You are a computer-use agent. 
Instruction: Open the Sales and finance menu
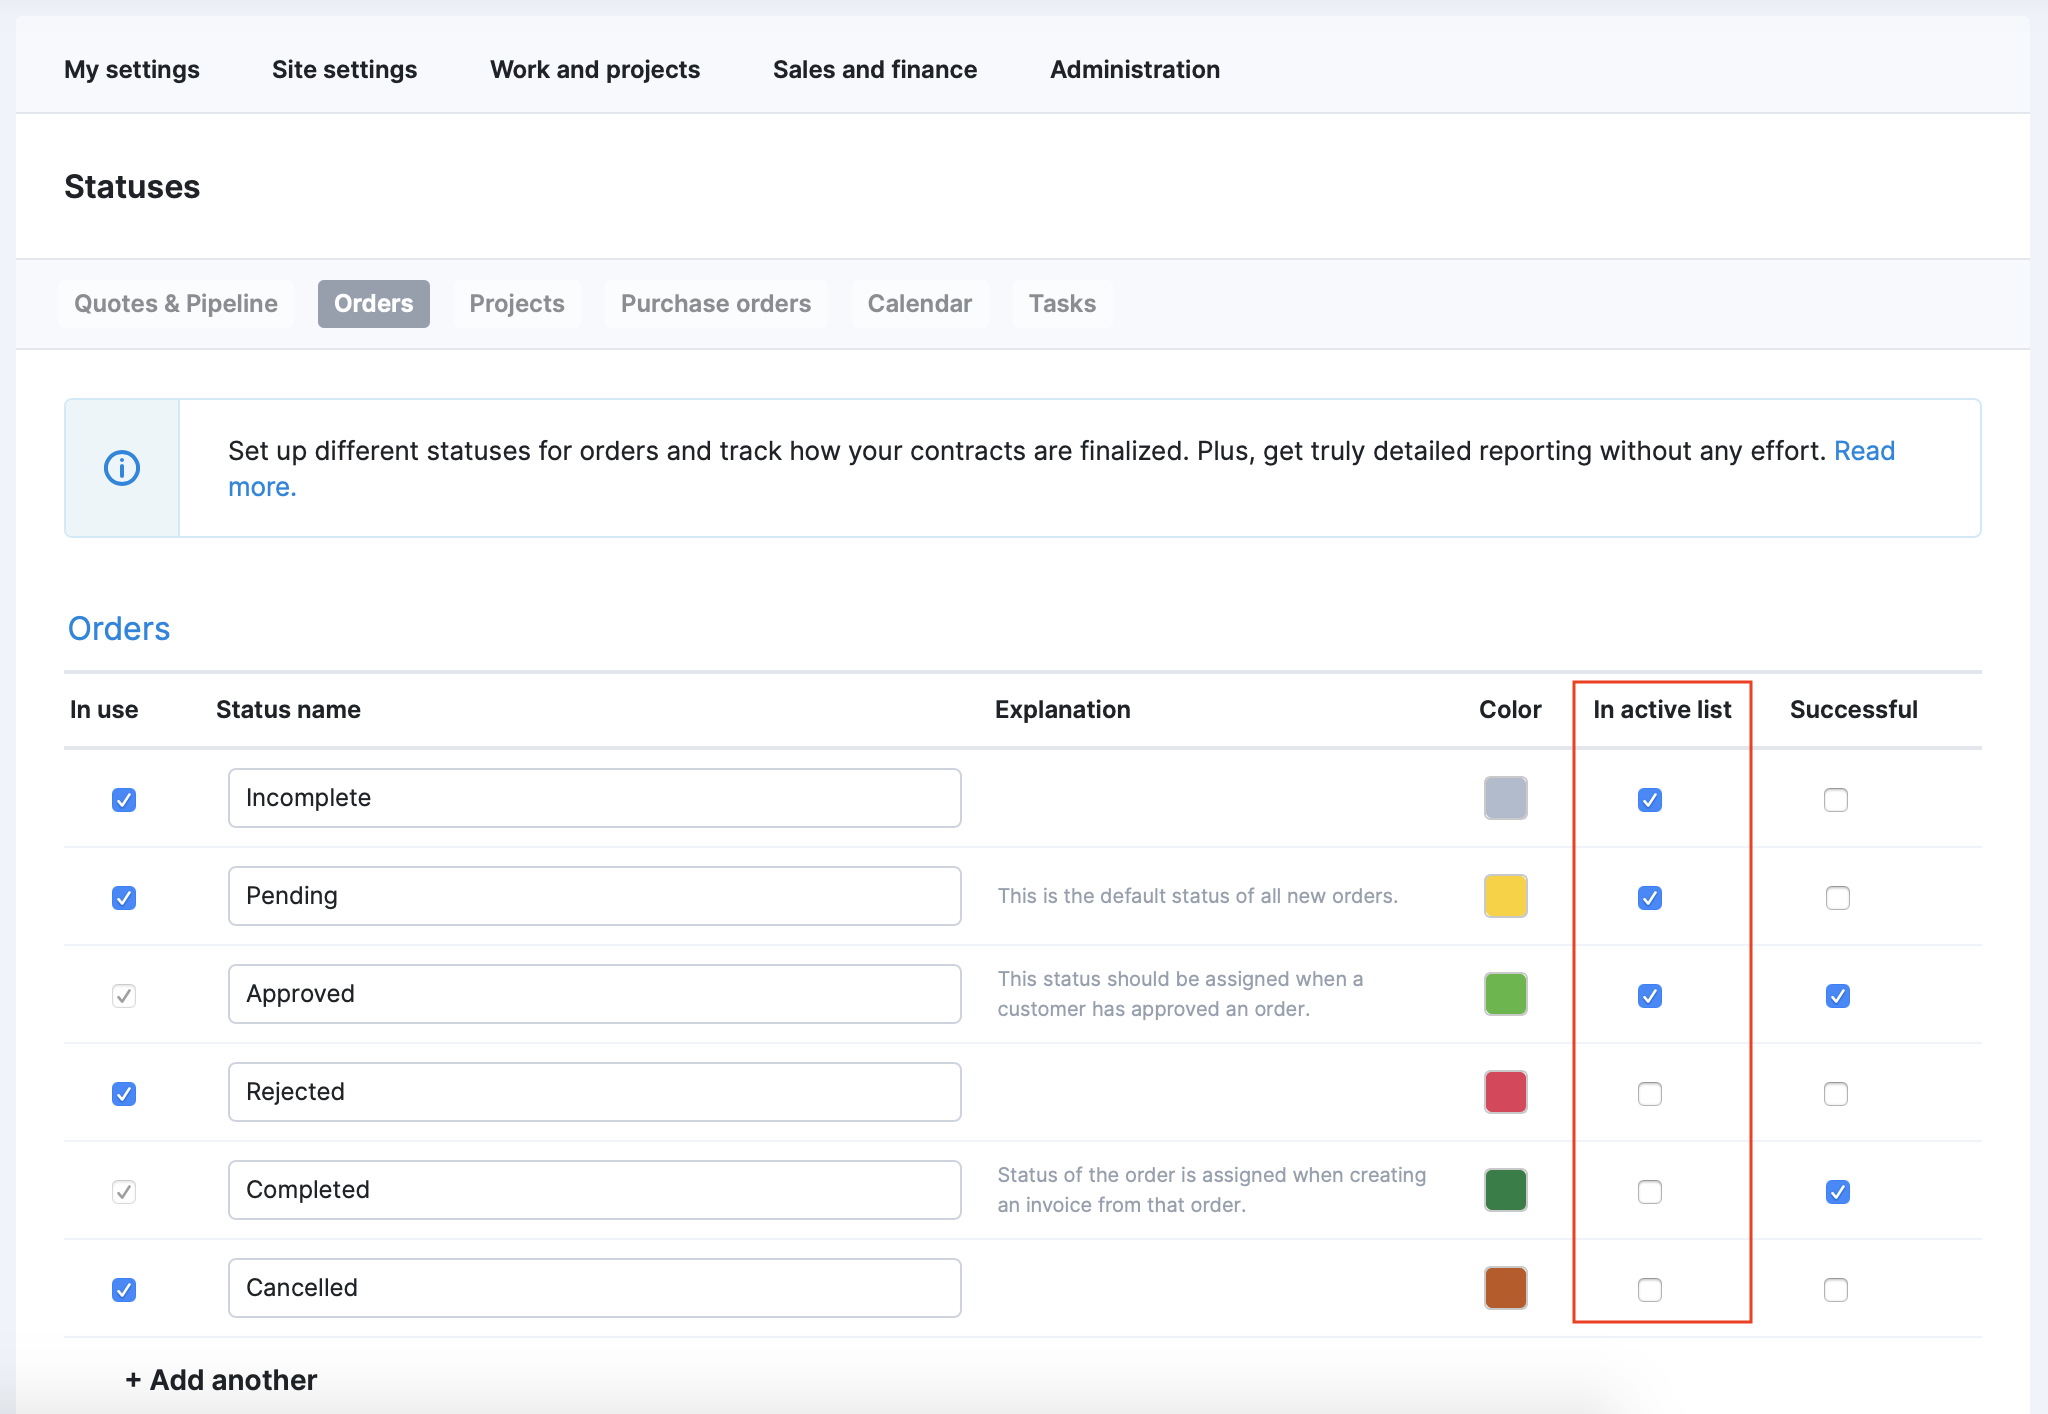(x=874, y=70)
